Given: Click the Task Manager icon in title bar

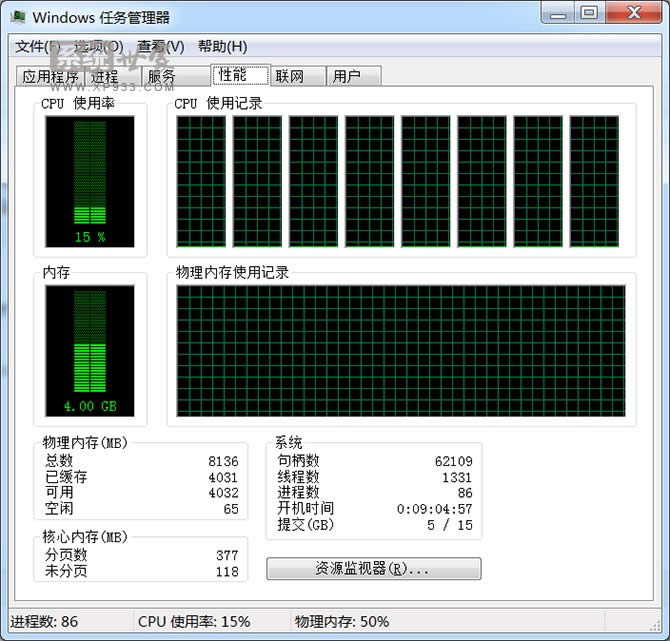Looking at the screenshot, I should click(18, 17).
